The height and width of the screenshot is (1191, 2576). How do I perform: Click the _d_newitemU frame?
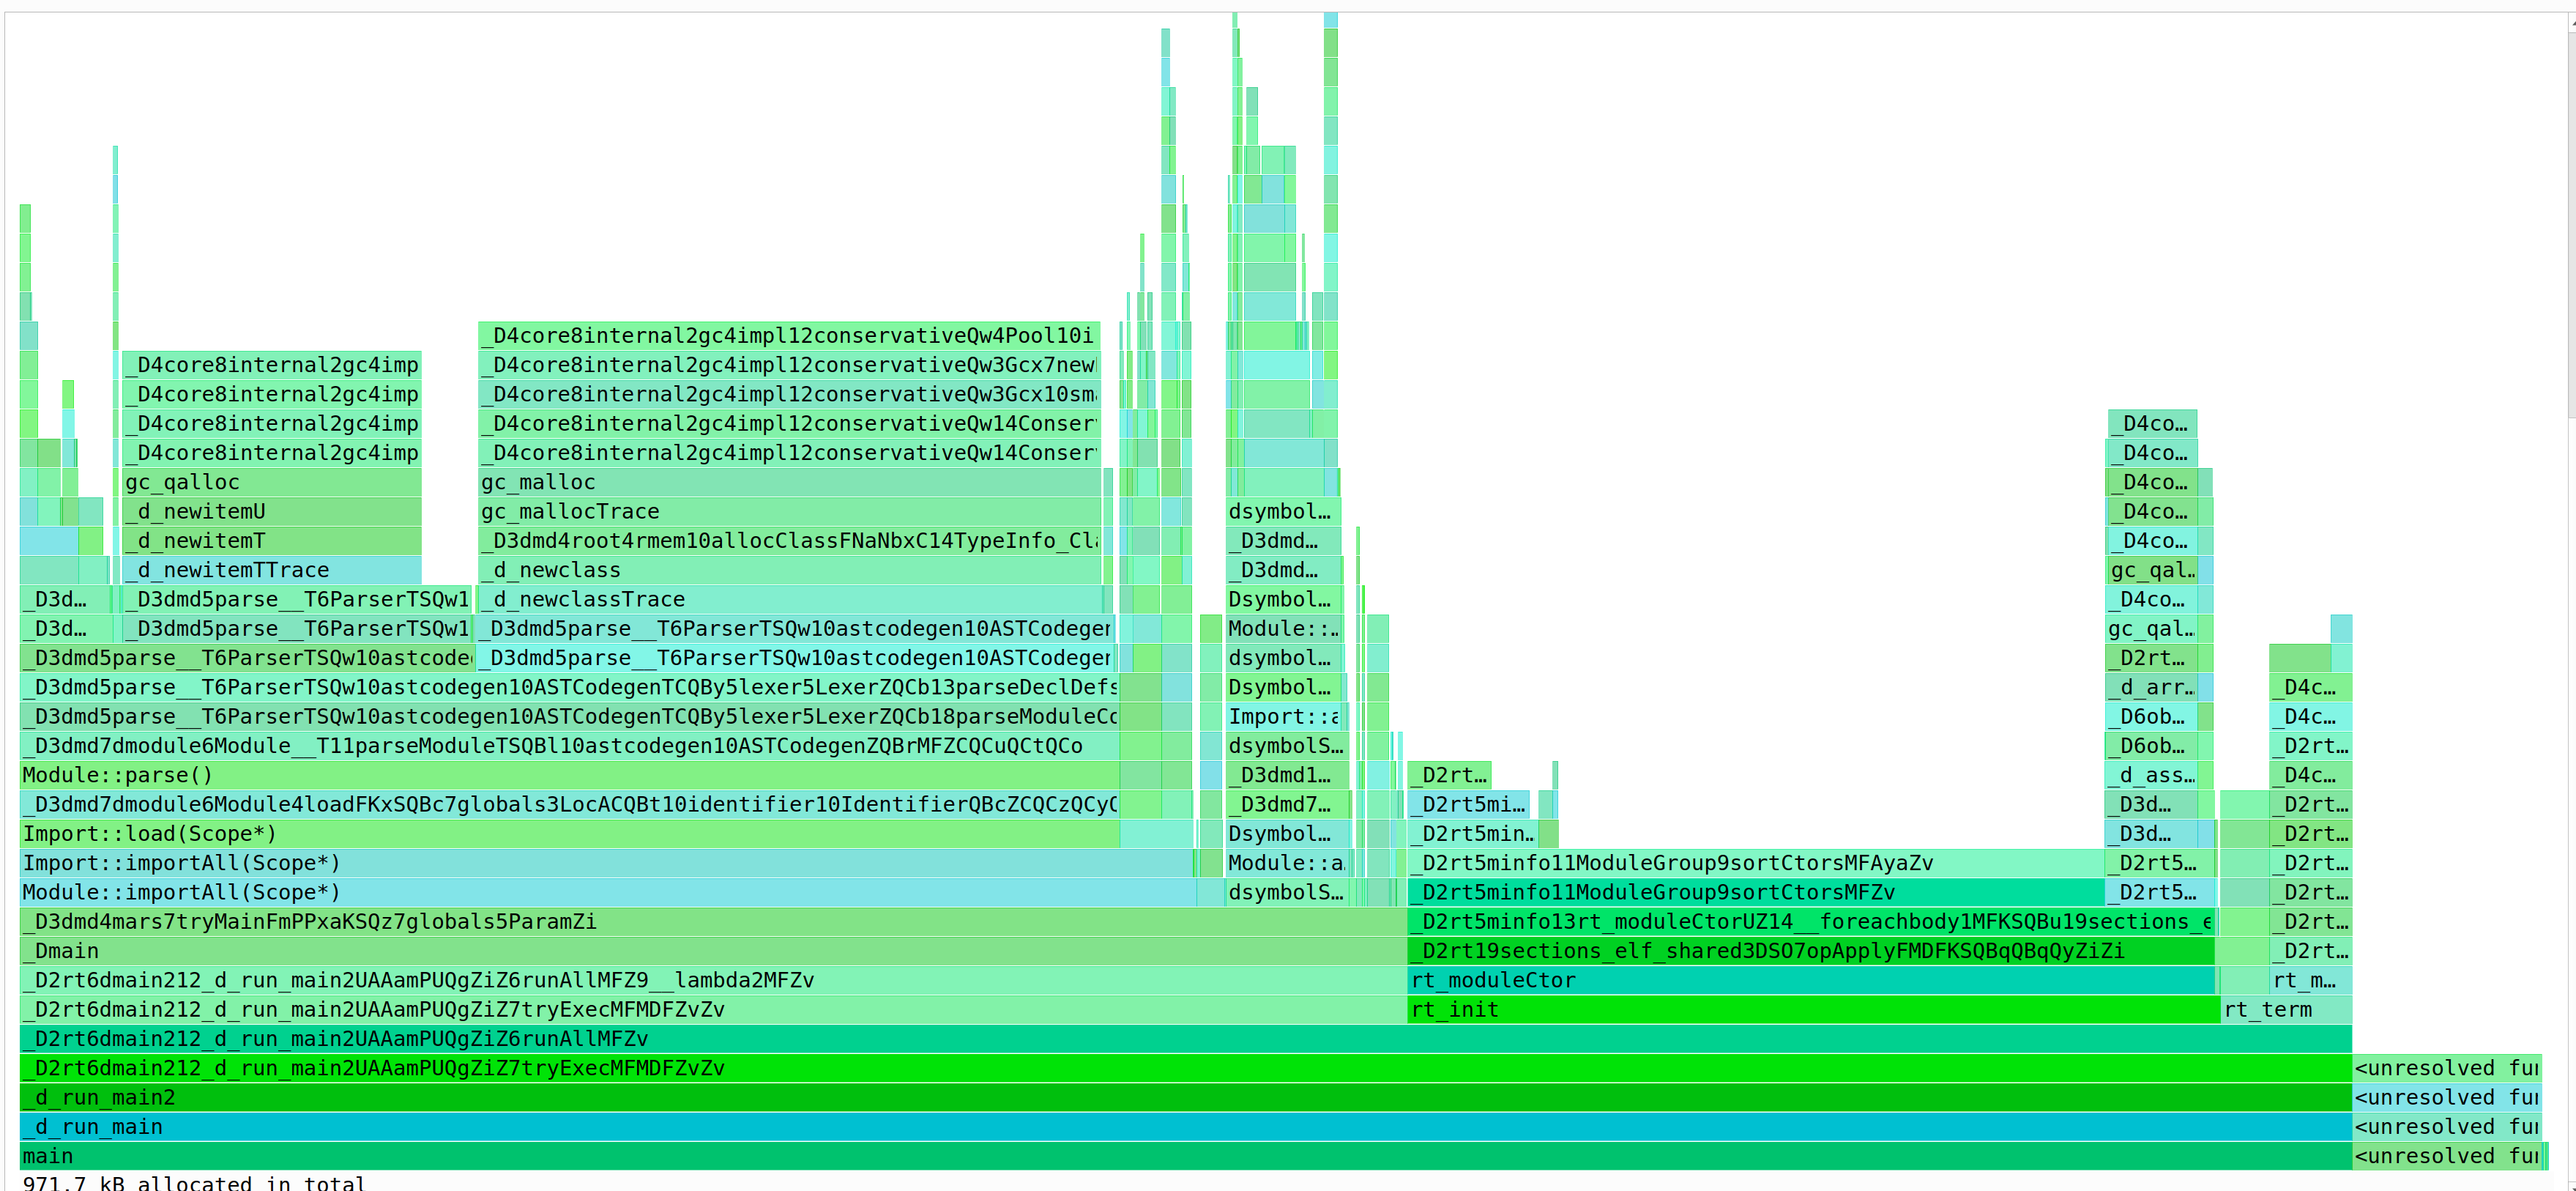(x=271, y=511)
